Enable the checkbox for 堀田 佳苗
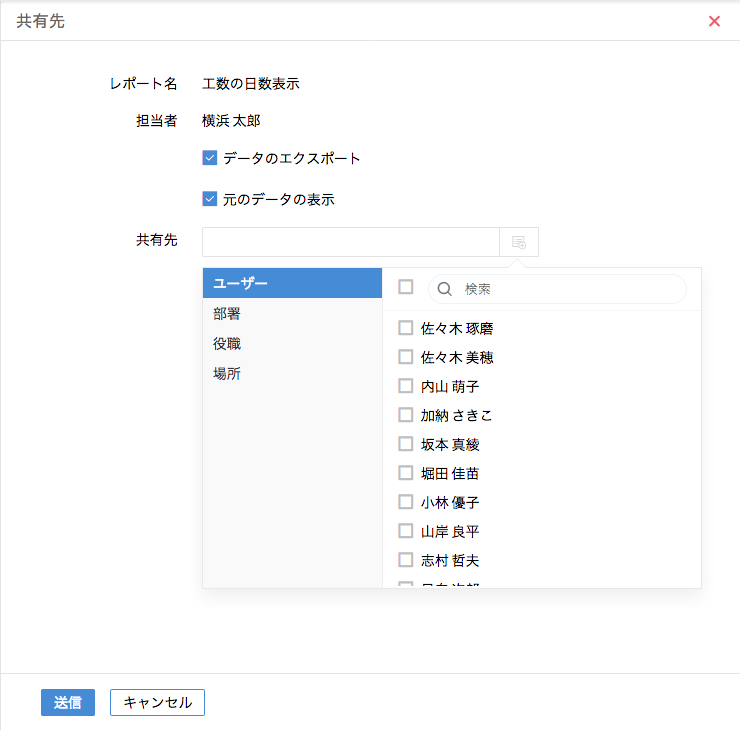The height and width of the screenshot is (730, 740). 406,472
